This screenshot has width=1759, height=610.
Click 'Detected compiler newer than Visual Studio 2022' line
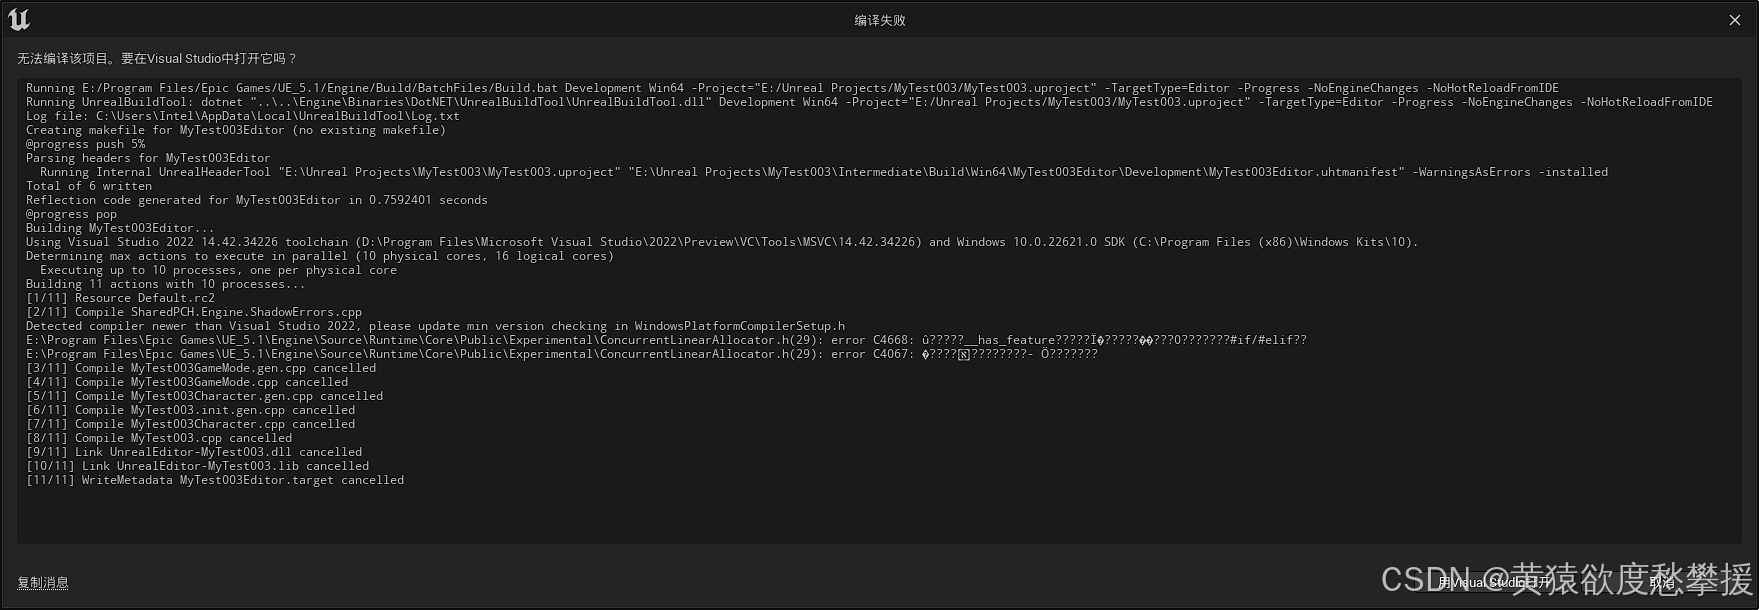point(435,326)
